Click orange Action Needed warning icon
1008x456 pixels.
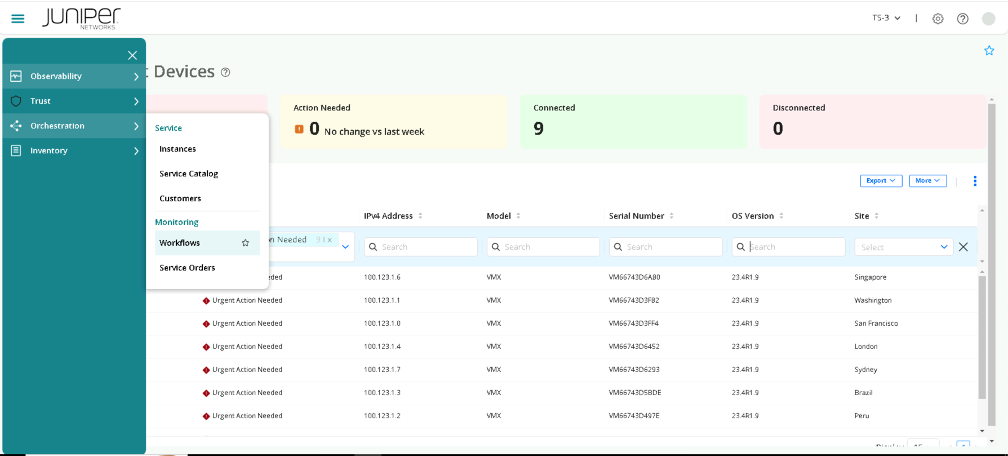[x=299, y=129]
